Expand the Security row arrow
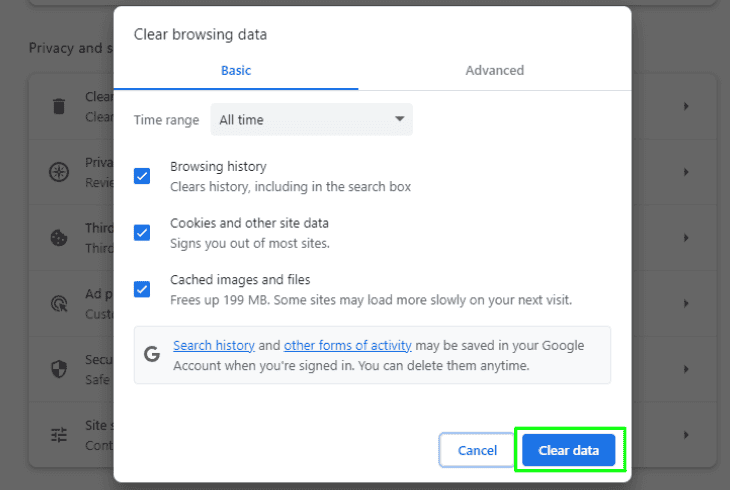The image size is (730, 490). pos(686,368)
